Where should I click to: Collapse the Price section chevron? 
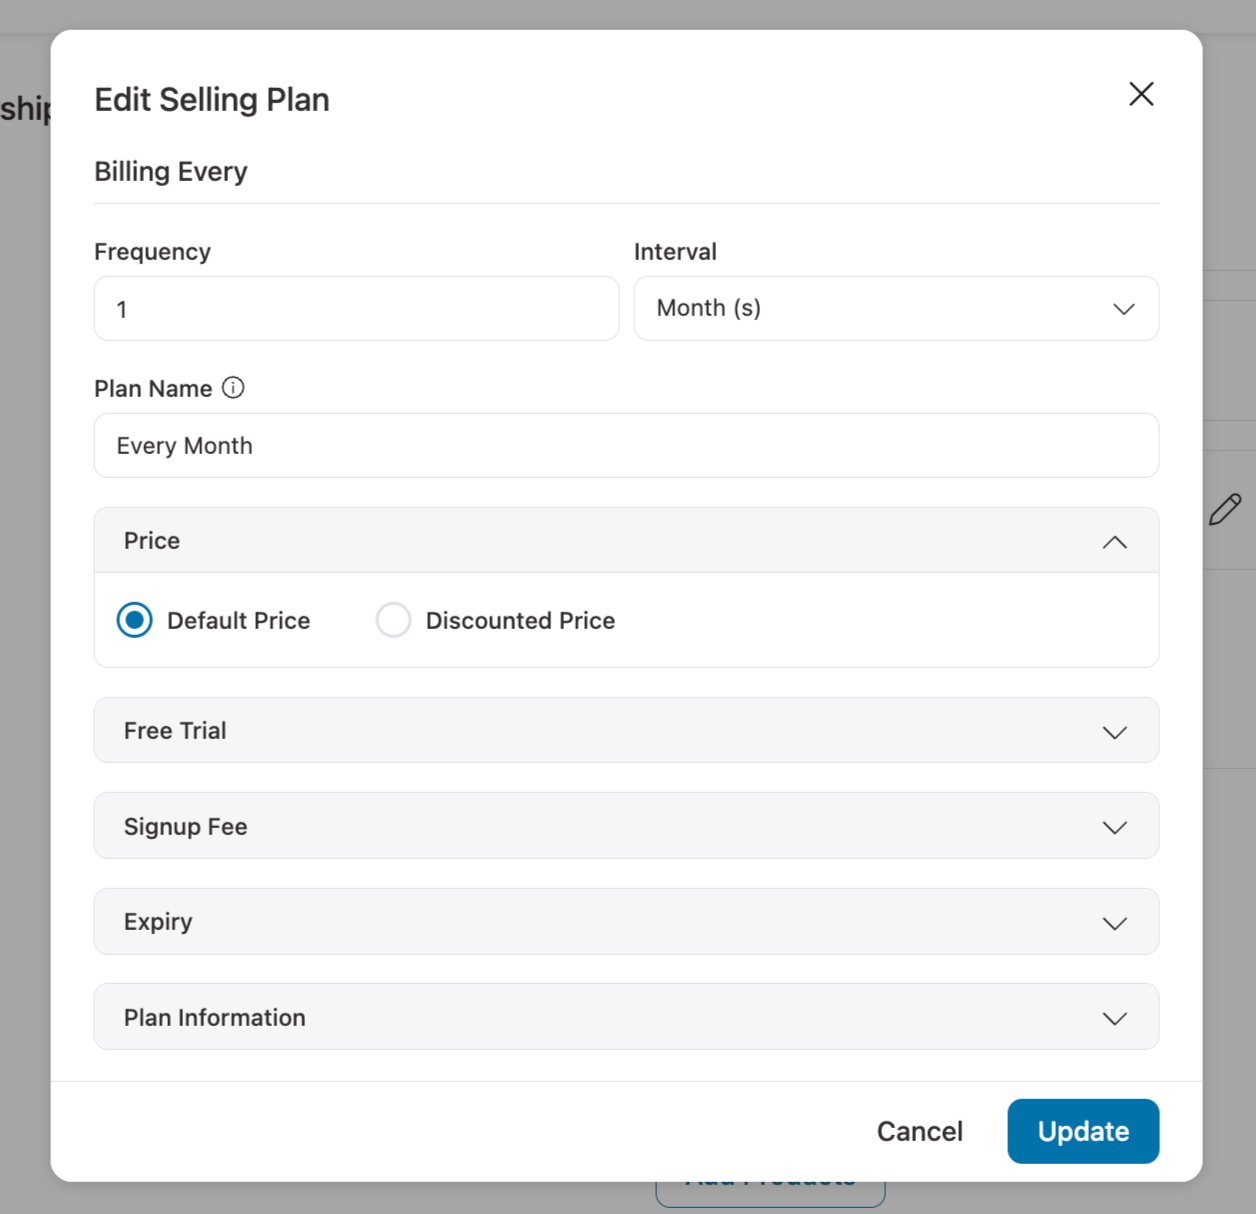click(1114, 541)
